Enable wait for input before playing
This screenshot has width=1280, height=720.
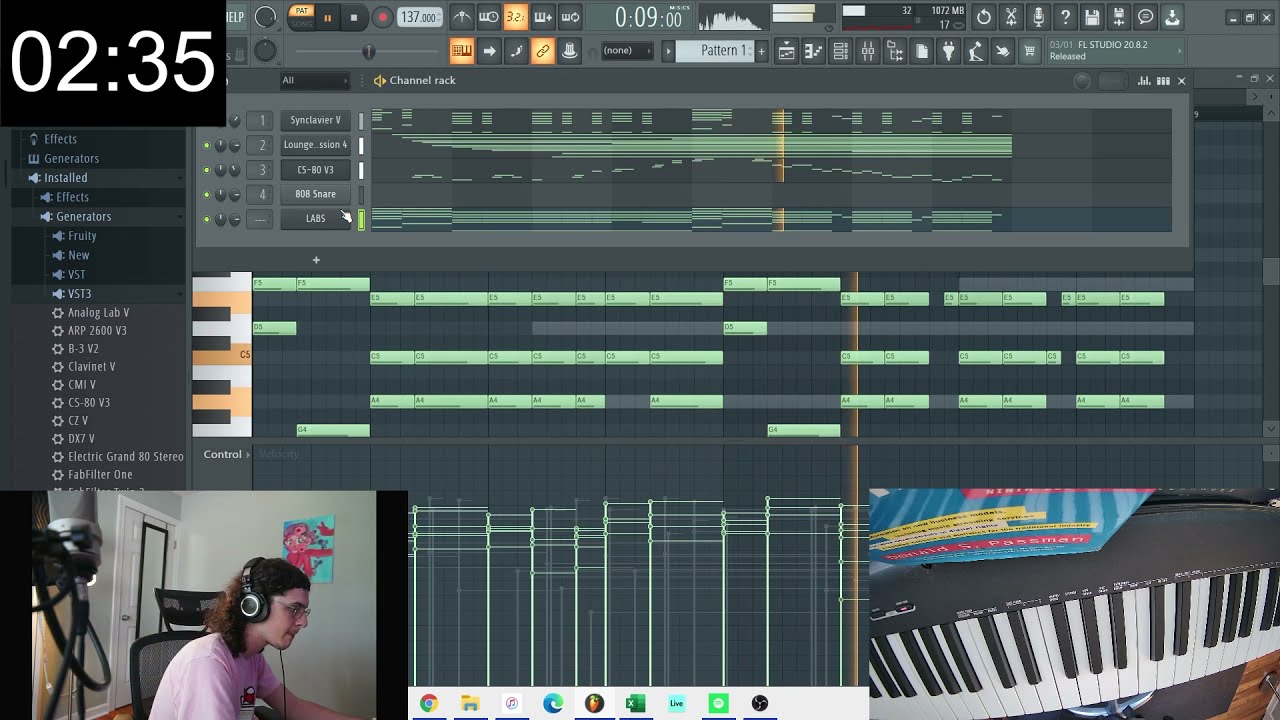coord(488,17)
